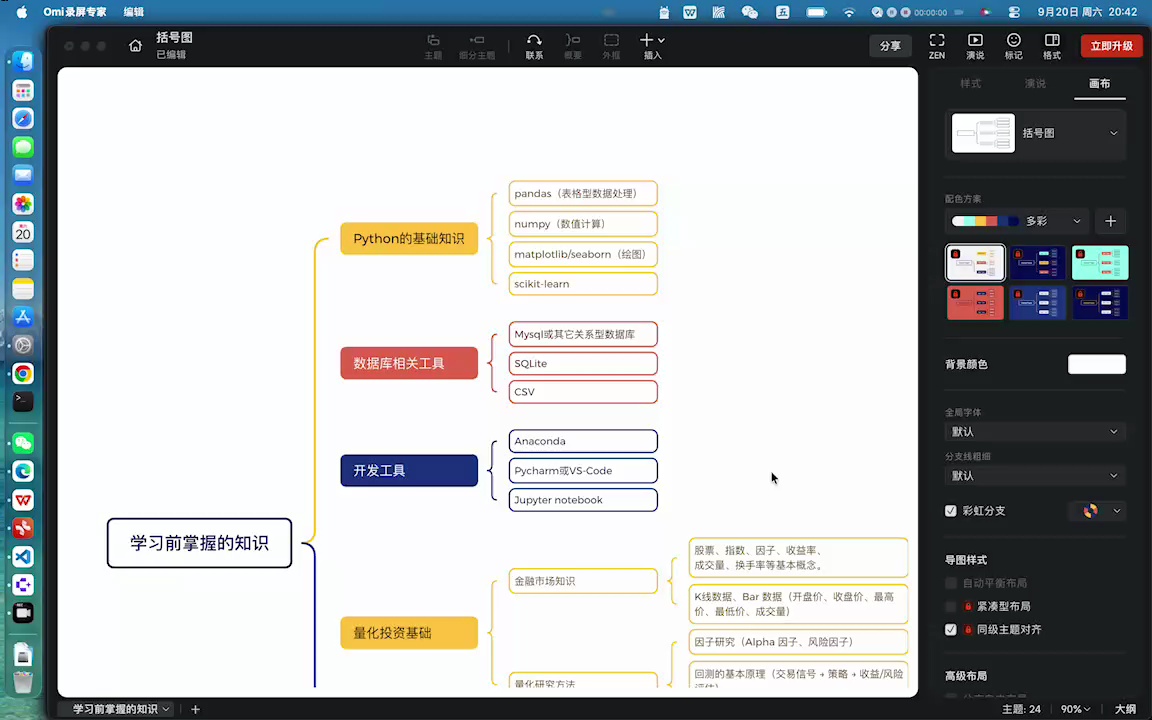Uncheck 同级主题对齐 option

click(x=950, y=629)
